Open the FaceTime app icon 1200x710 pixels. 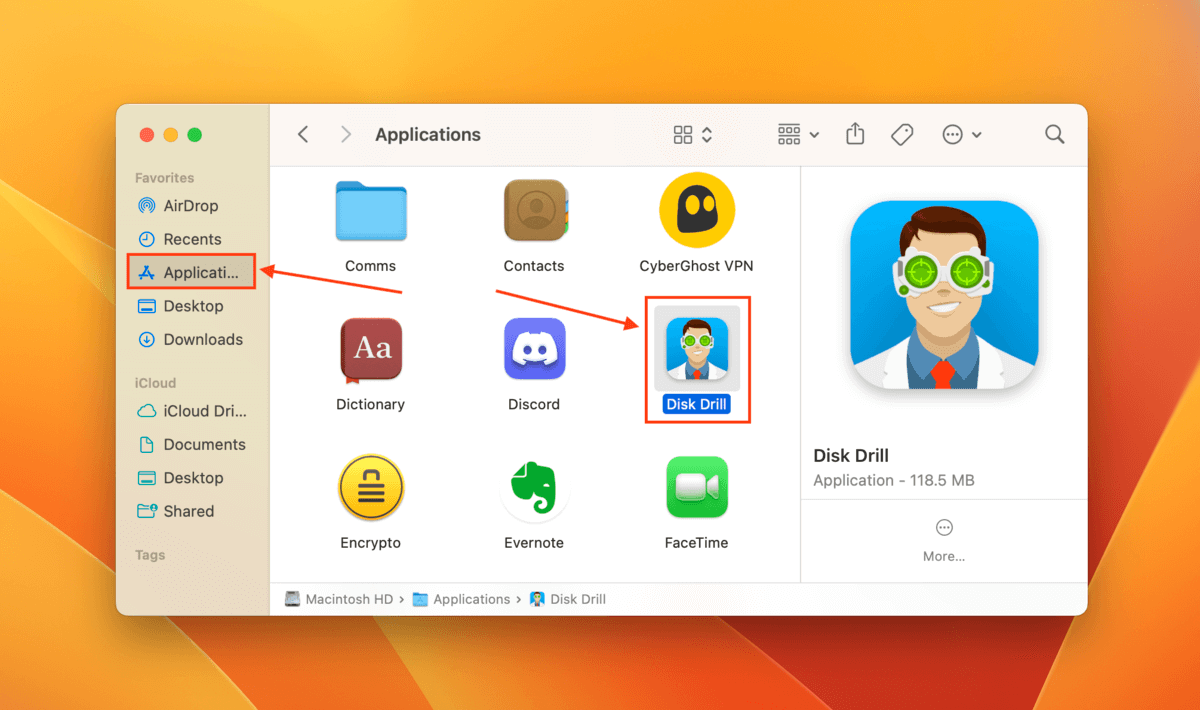coord(696,488)
